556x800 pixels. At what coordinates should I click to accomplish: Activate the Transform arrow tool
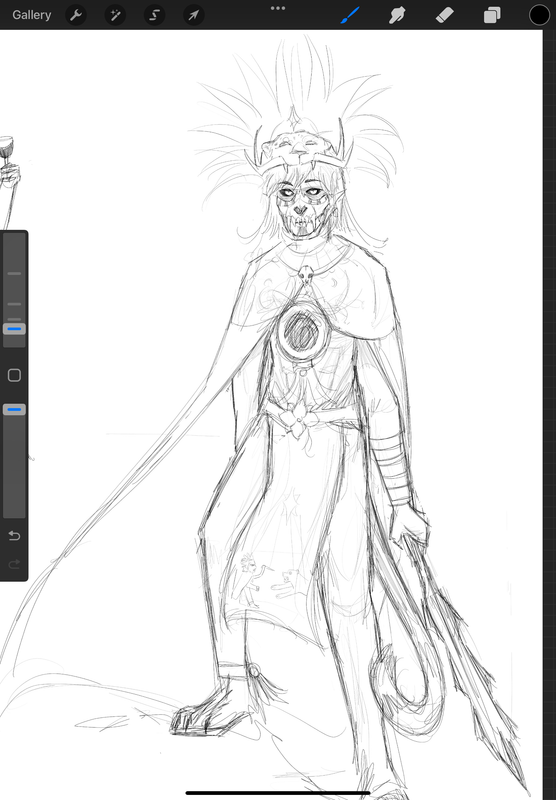pyautogui.click(x=194, y=15)
